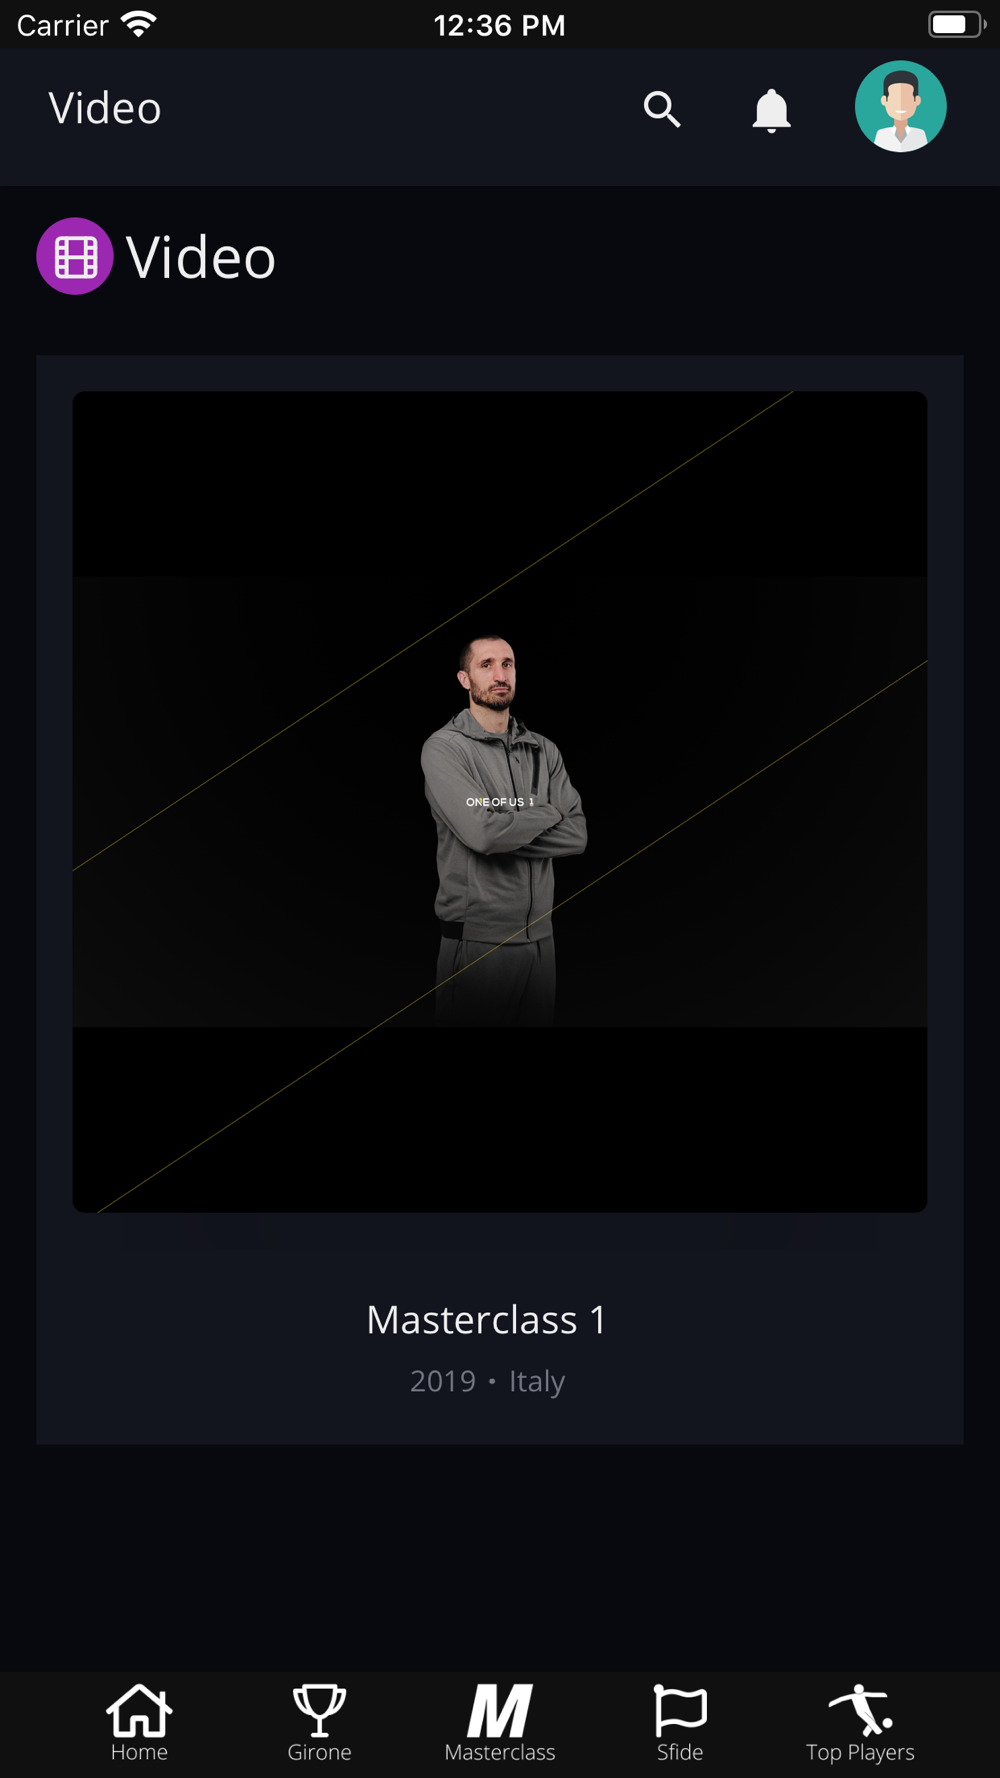Switch to the Home tab label
This screenshot has height=1778, width=1000.
pos(139,1752)
